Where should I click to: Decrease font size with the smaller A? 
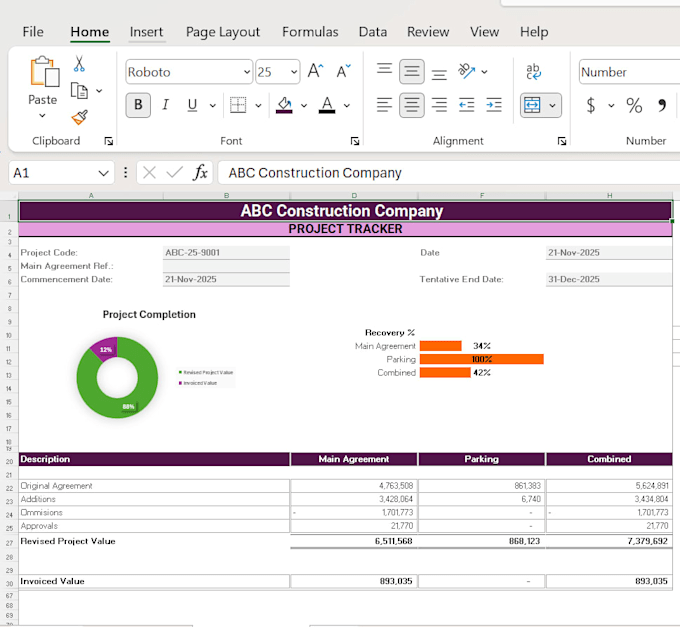click(x=343, y=71)
